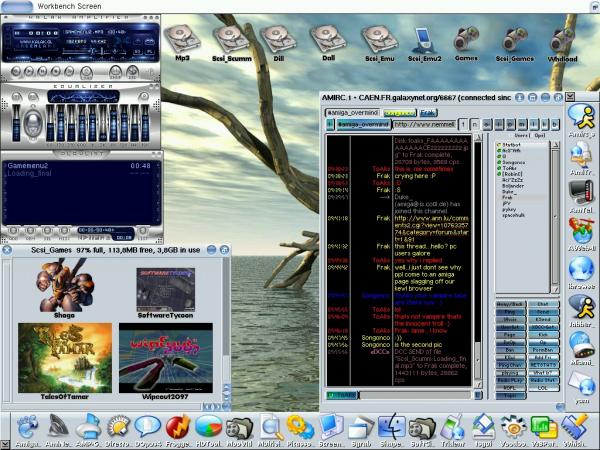Image resolution: width=600 pixels, height=450 pixels.
Task: Click the AmIRC topic field
Action: (425, 124)
